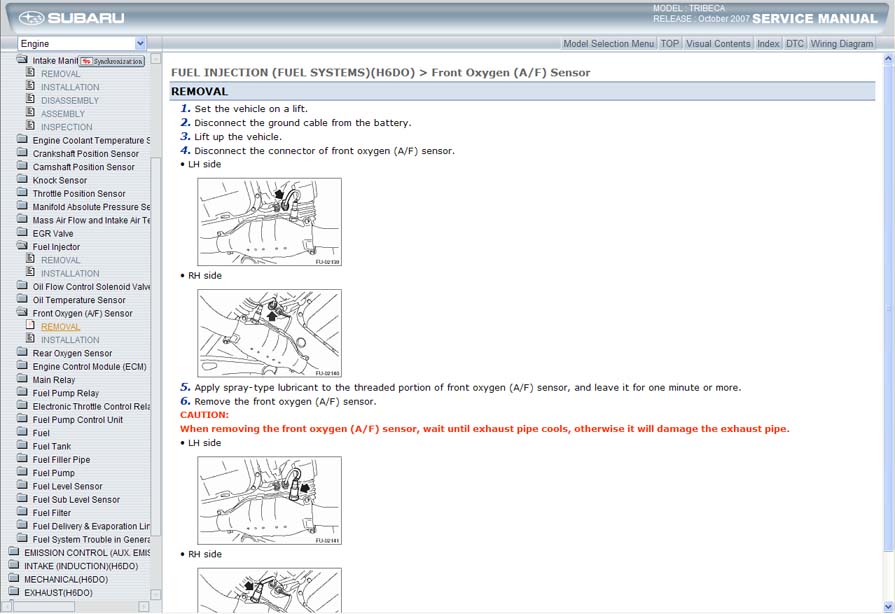Click the content pane scroll-down arrow
Viewport: 895px width, 614px height.
click(889, 606)
